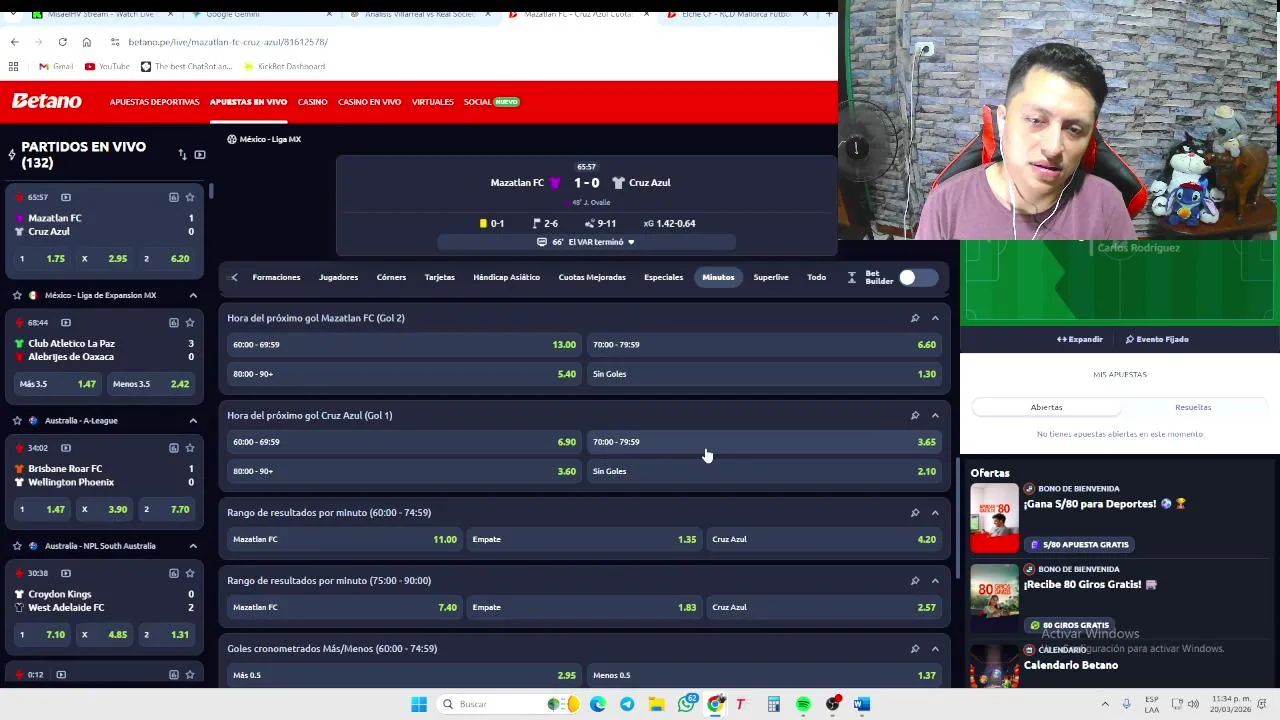Go back with the browser back arrow
The width and height of the screenshot is (1280, 720).
tap(14, 42)
